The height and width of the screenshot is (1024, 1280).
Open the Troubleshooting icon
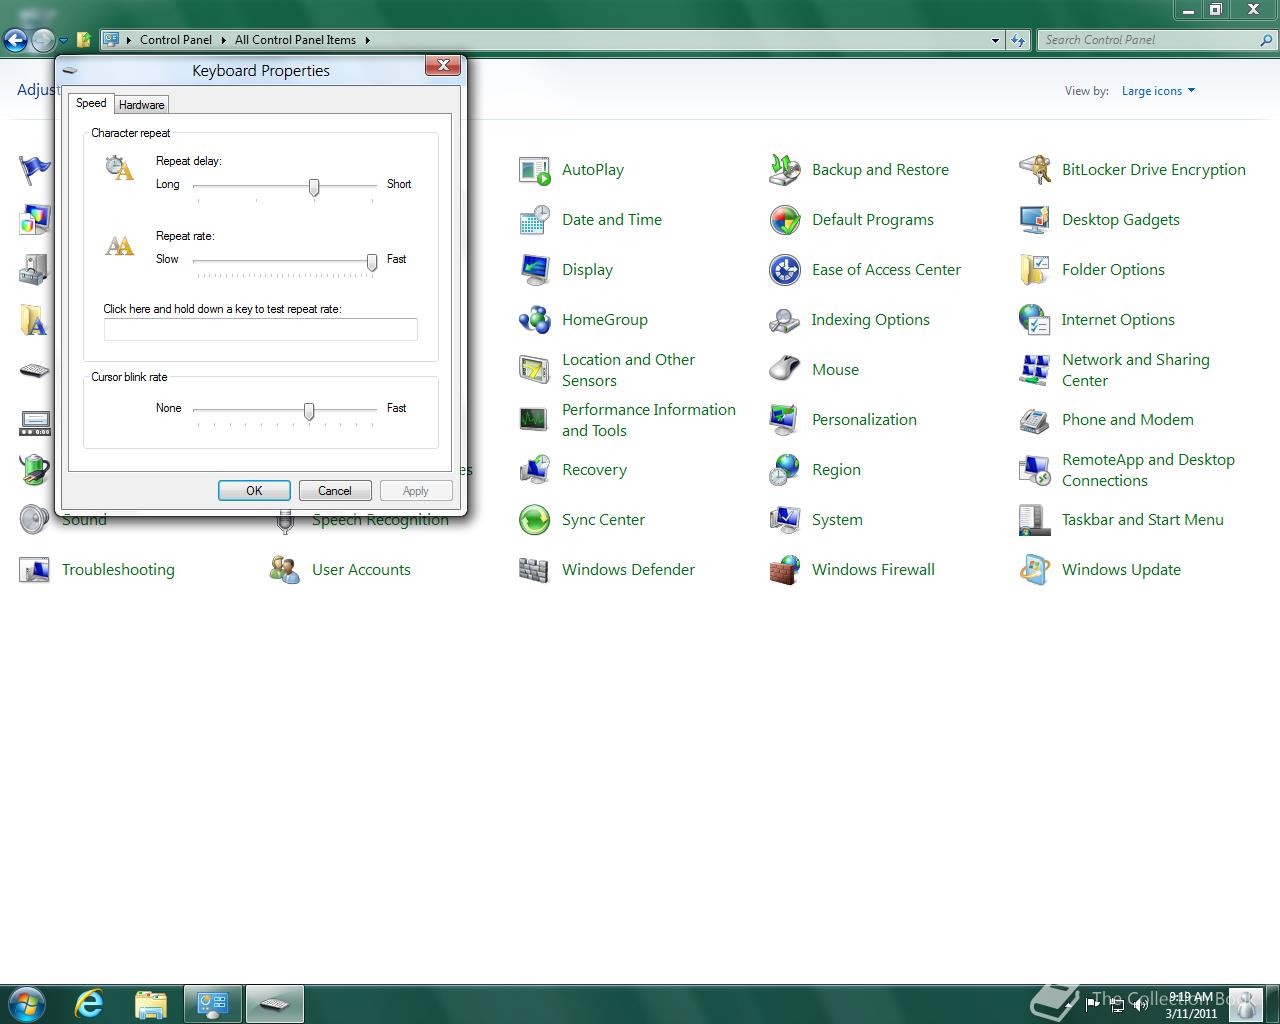coord(35,570)
